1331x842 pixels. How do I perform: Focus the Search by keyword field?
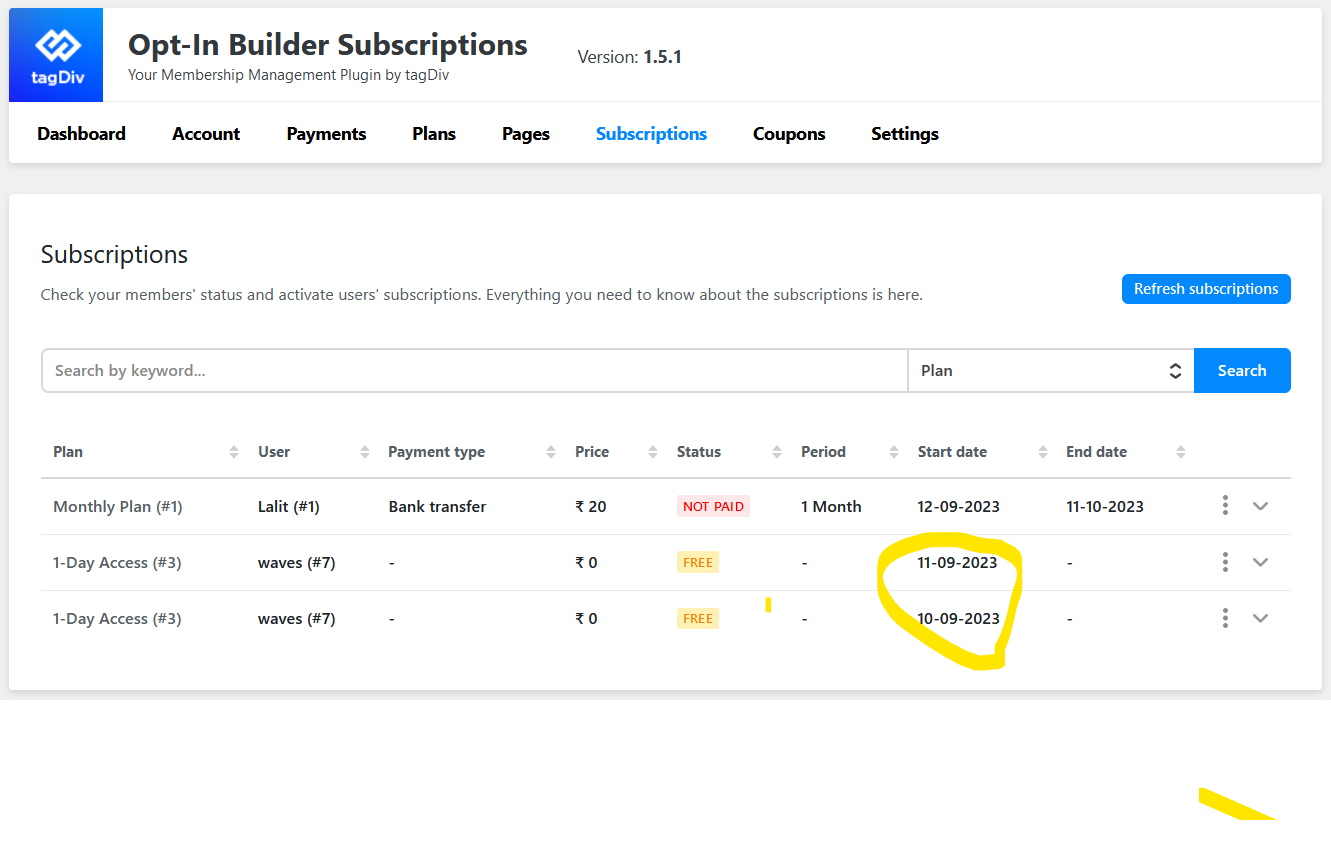tap(474, 371)
